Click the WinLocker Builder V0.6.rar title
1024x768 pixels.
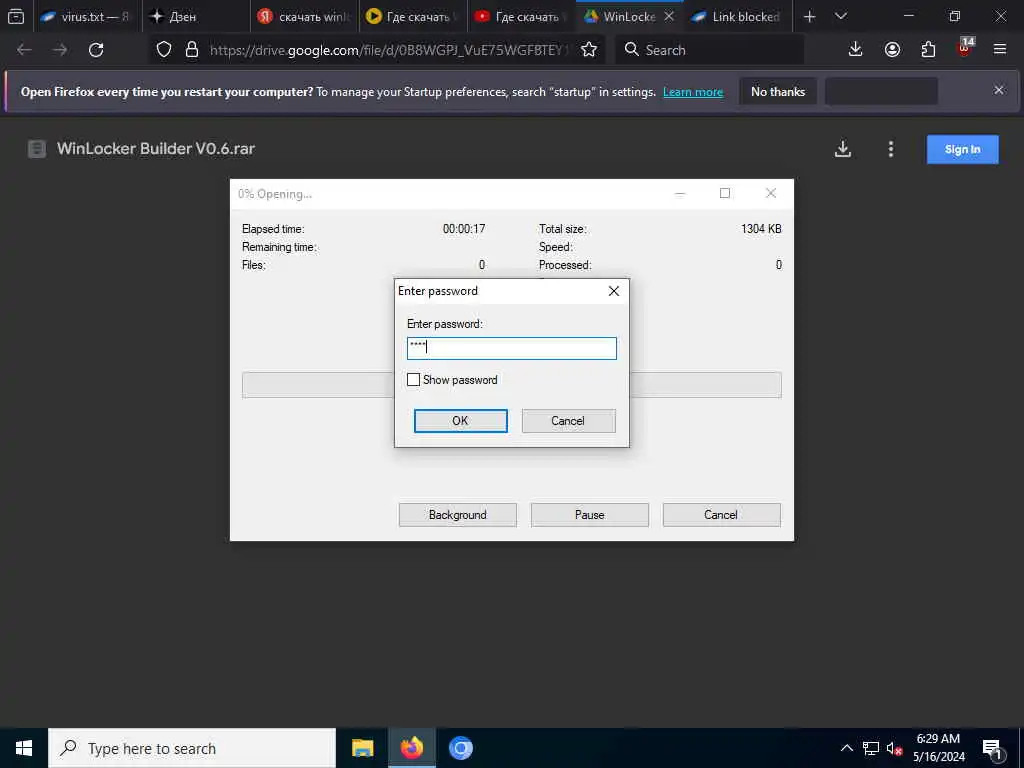(x=155, y=149)
